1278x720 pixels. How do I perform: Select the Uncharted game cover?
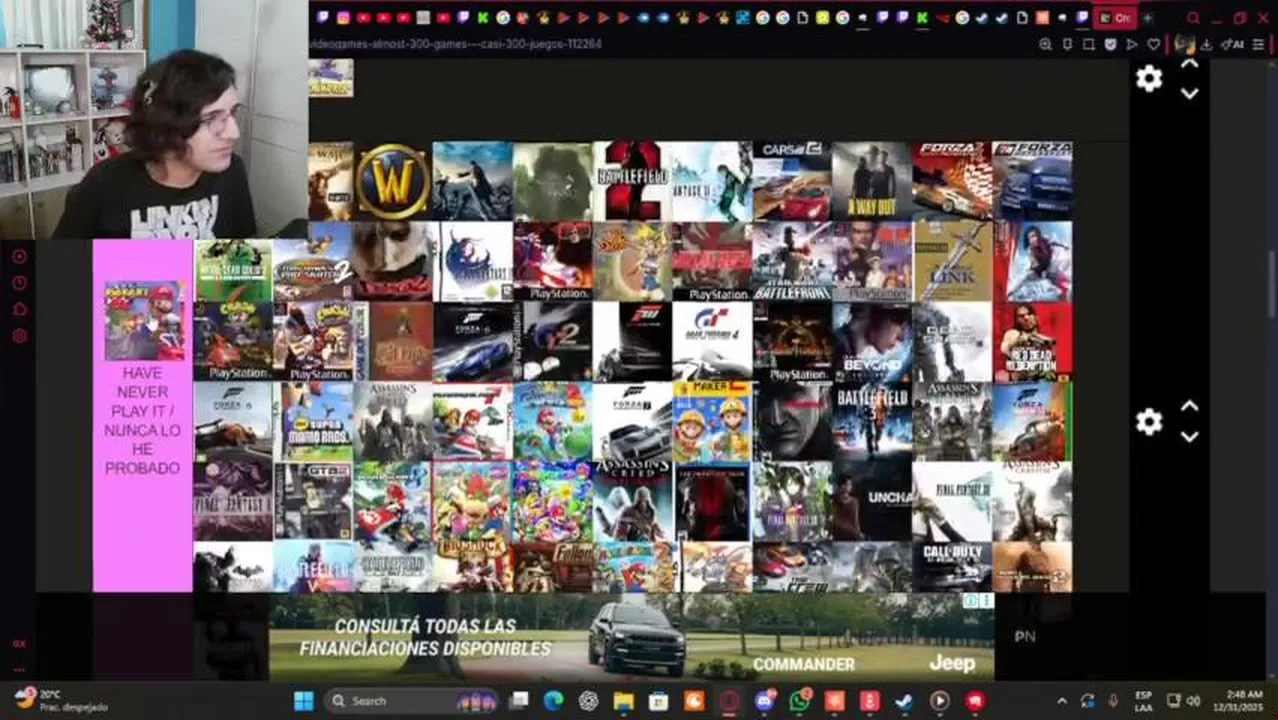pos(872,501)
